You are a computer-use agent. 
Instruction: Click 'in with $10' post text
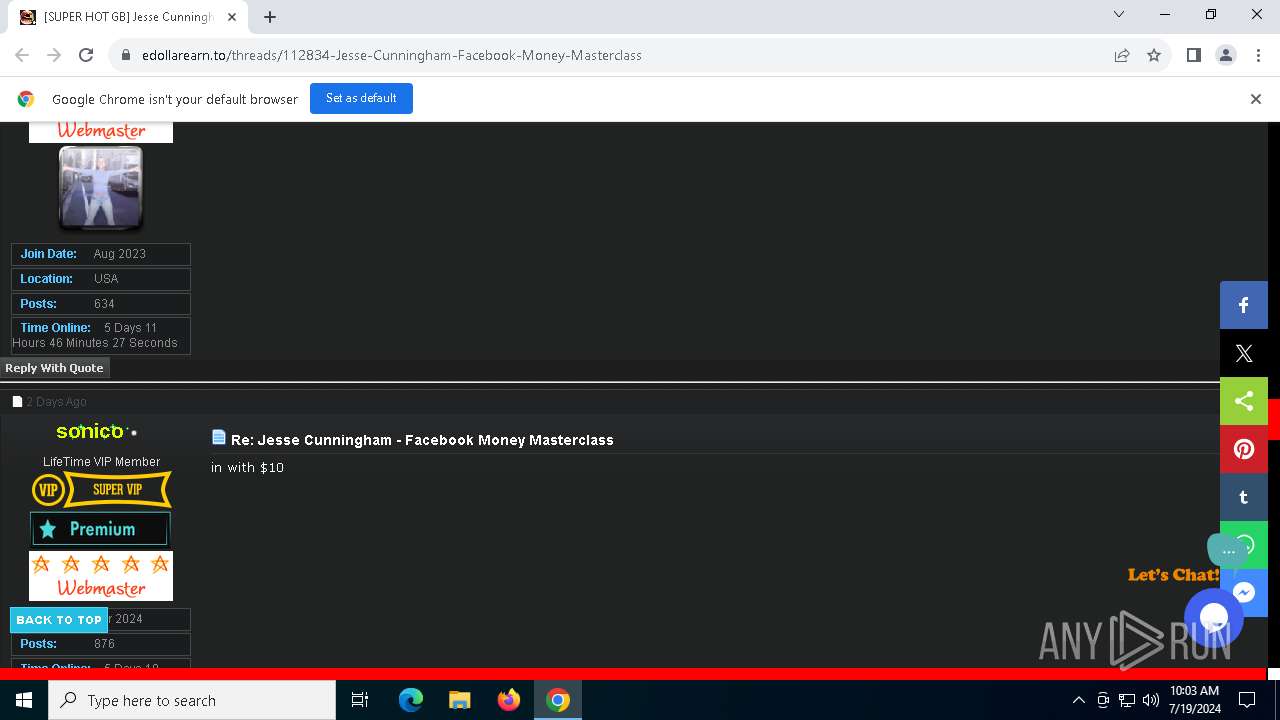pyautogui.click(x=247, y=467)
